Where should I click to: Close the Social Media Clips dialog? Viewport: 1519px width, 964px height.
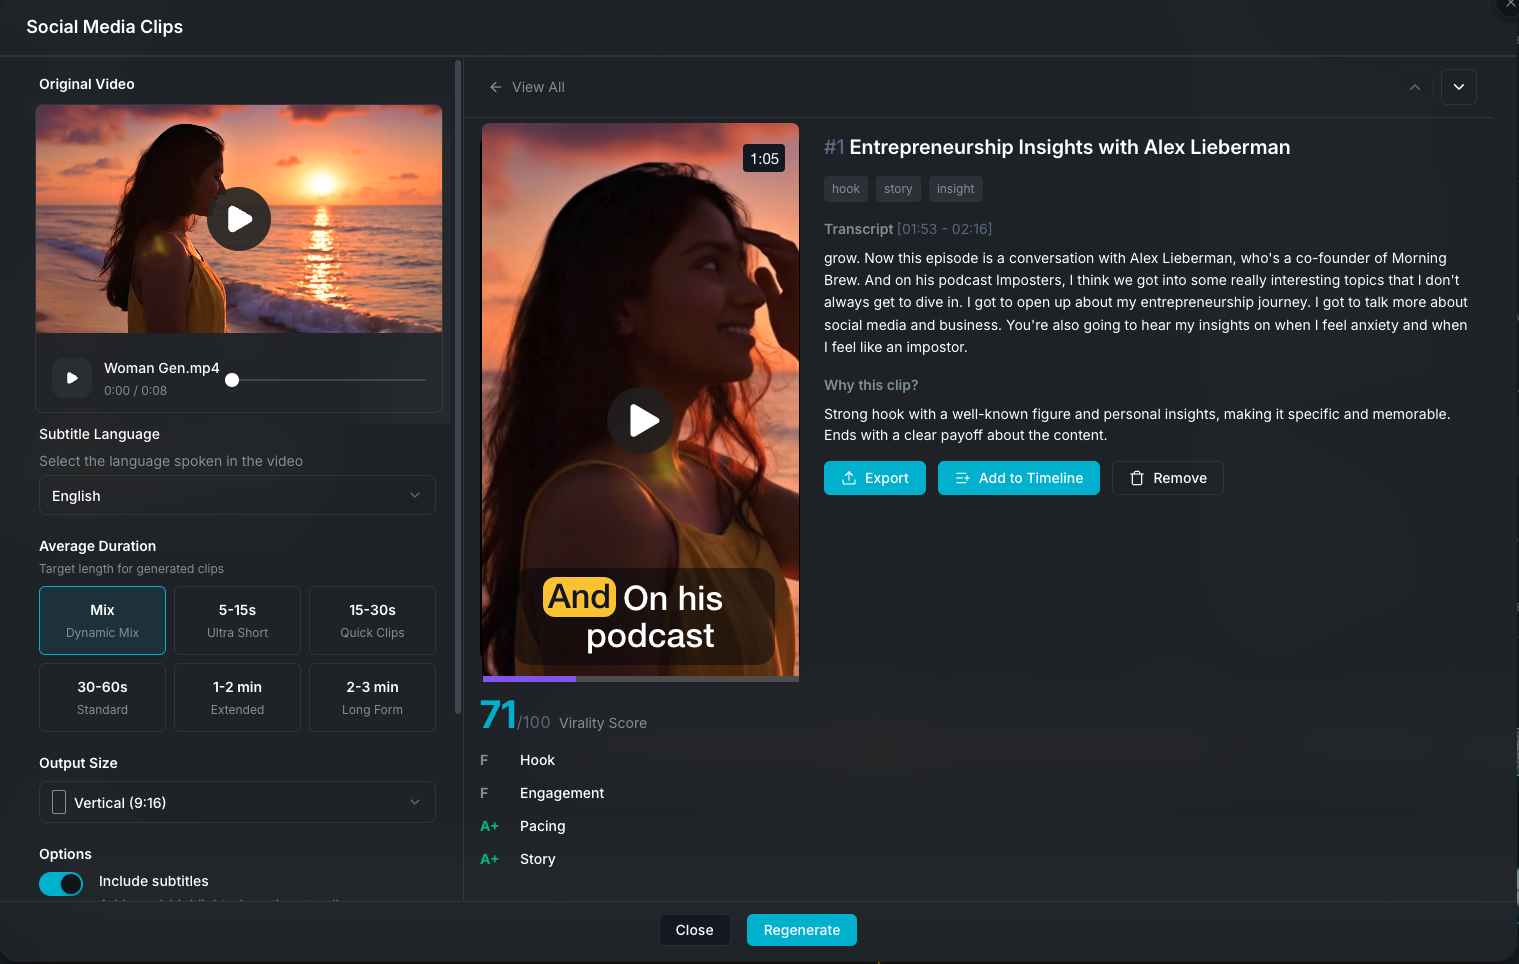tap(694, 930)
